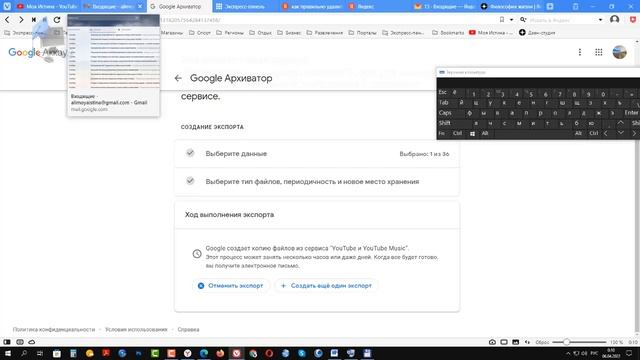The height and width of the screenshot is (360, 640).
Task: Open Политика конфиденциальности link
Action: (53, 329)
